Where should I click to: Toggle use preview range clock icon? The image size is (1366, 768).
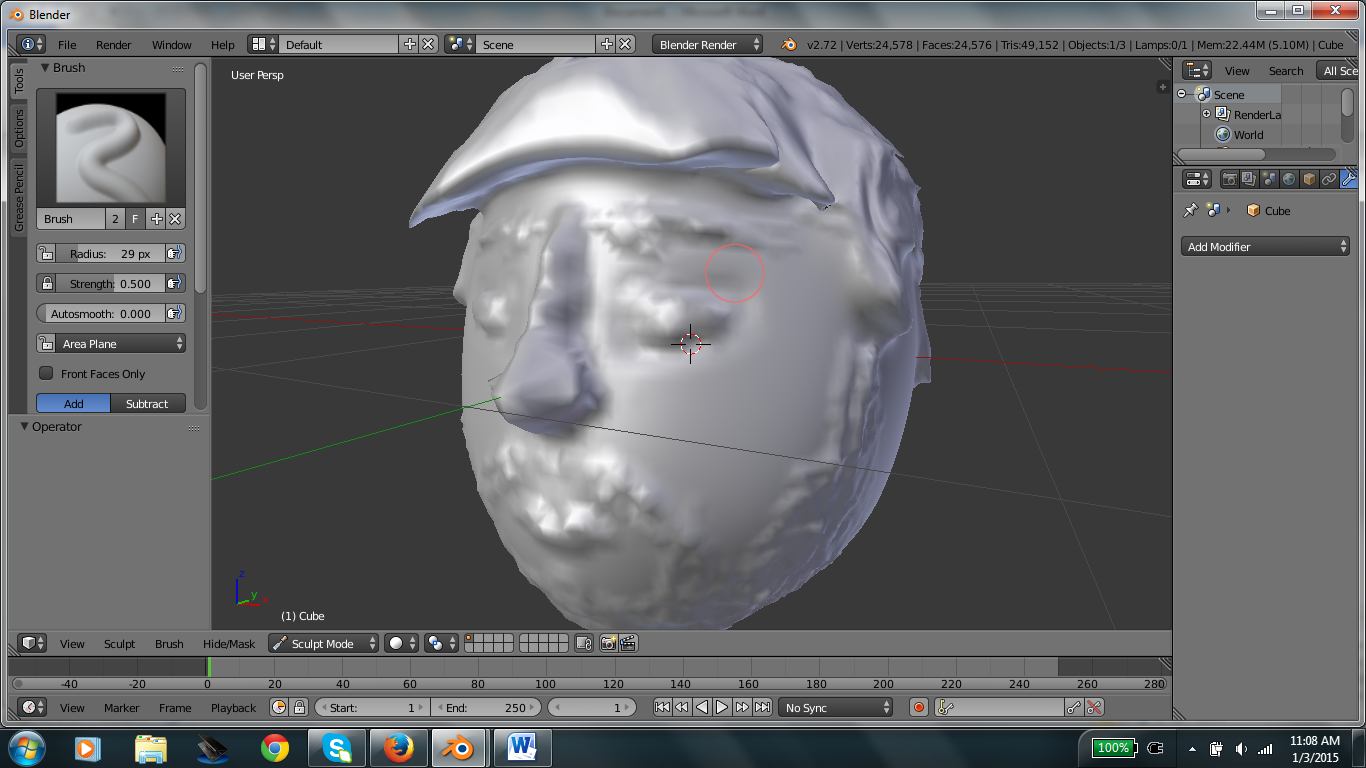279,707
